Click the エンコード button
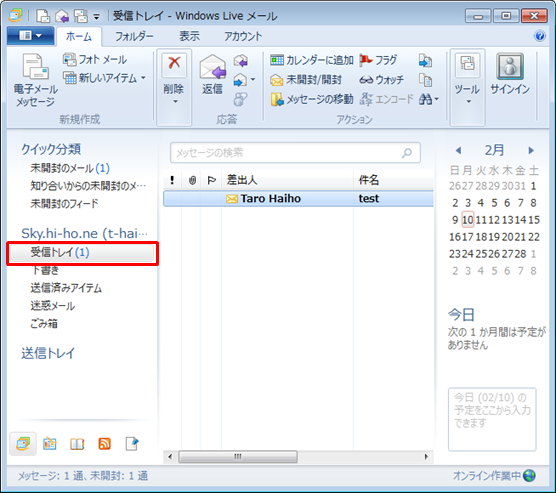This screenshot has height=493, width=556. point(386,99)
